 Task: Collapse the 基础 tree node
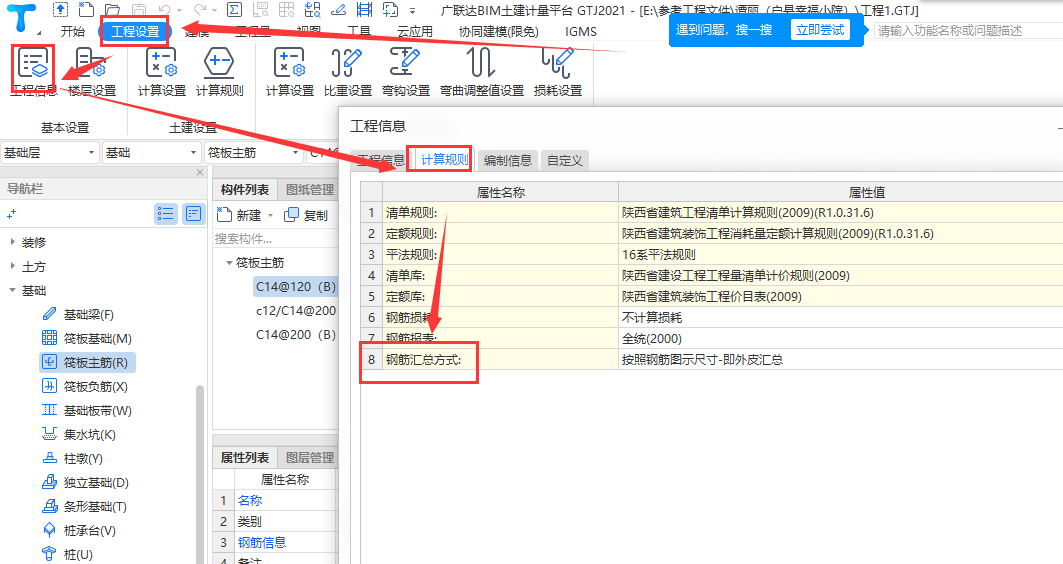[12, 289]
